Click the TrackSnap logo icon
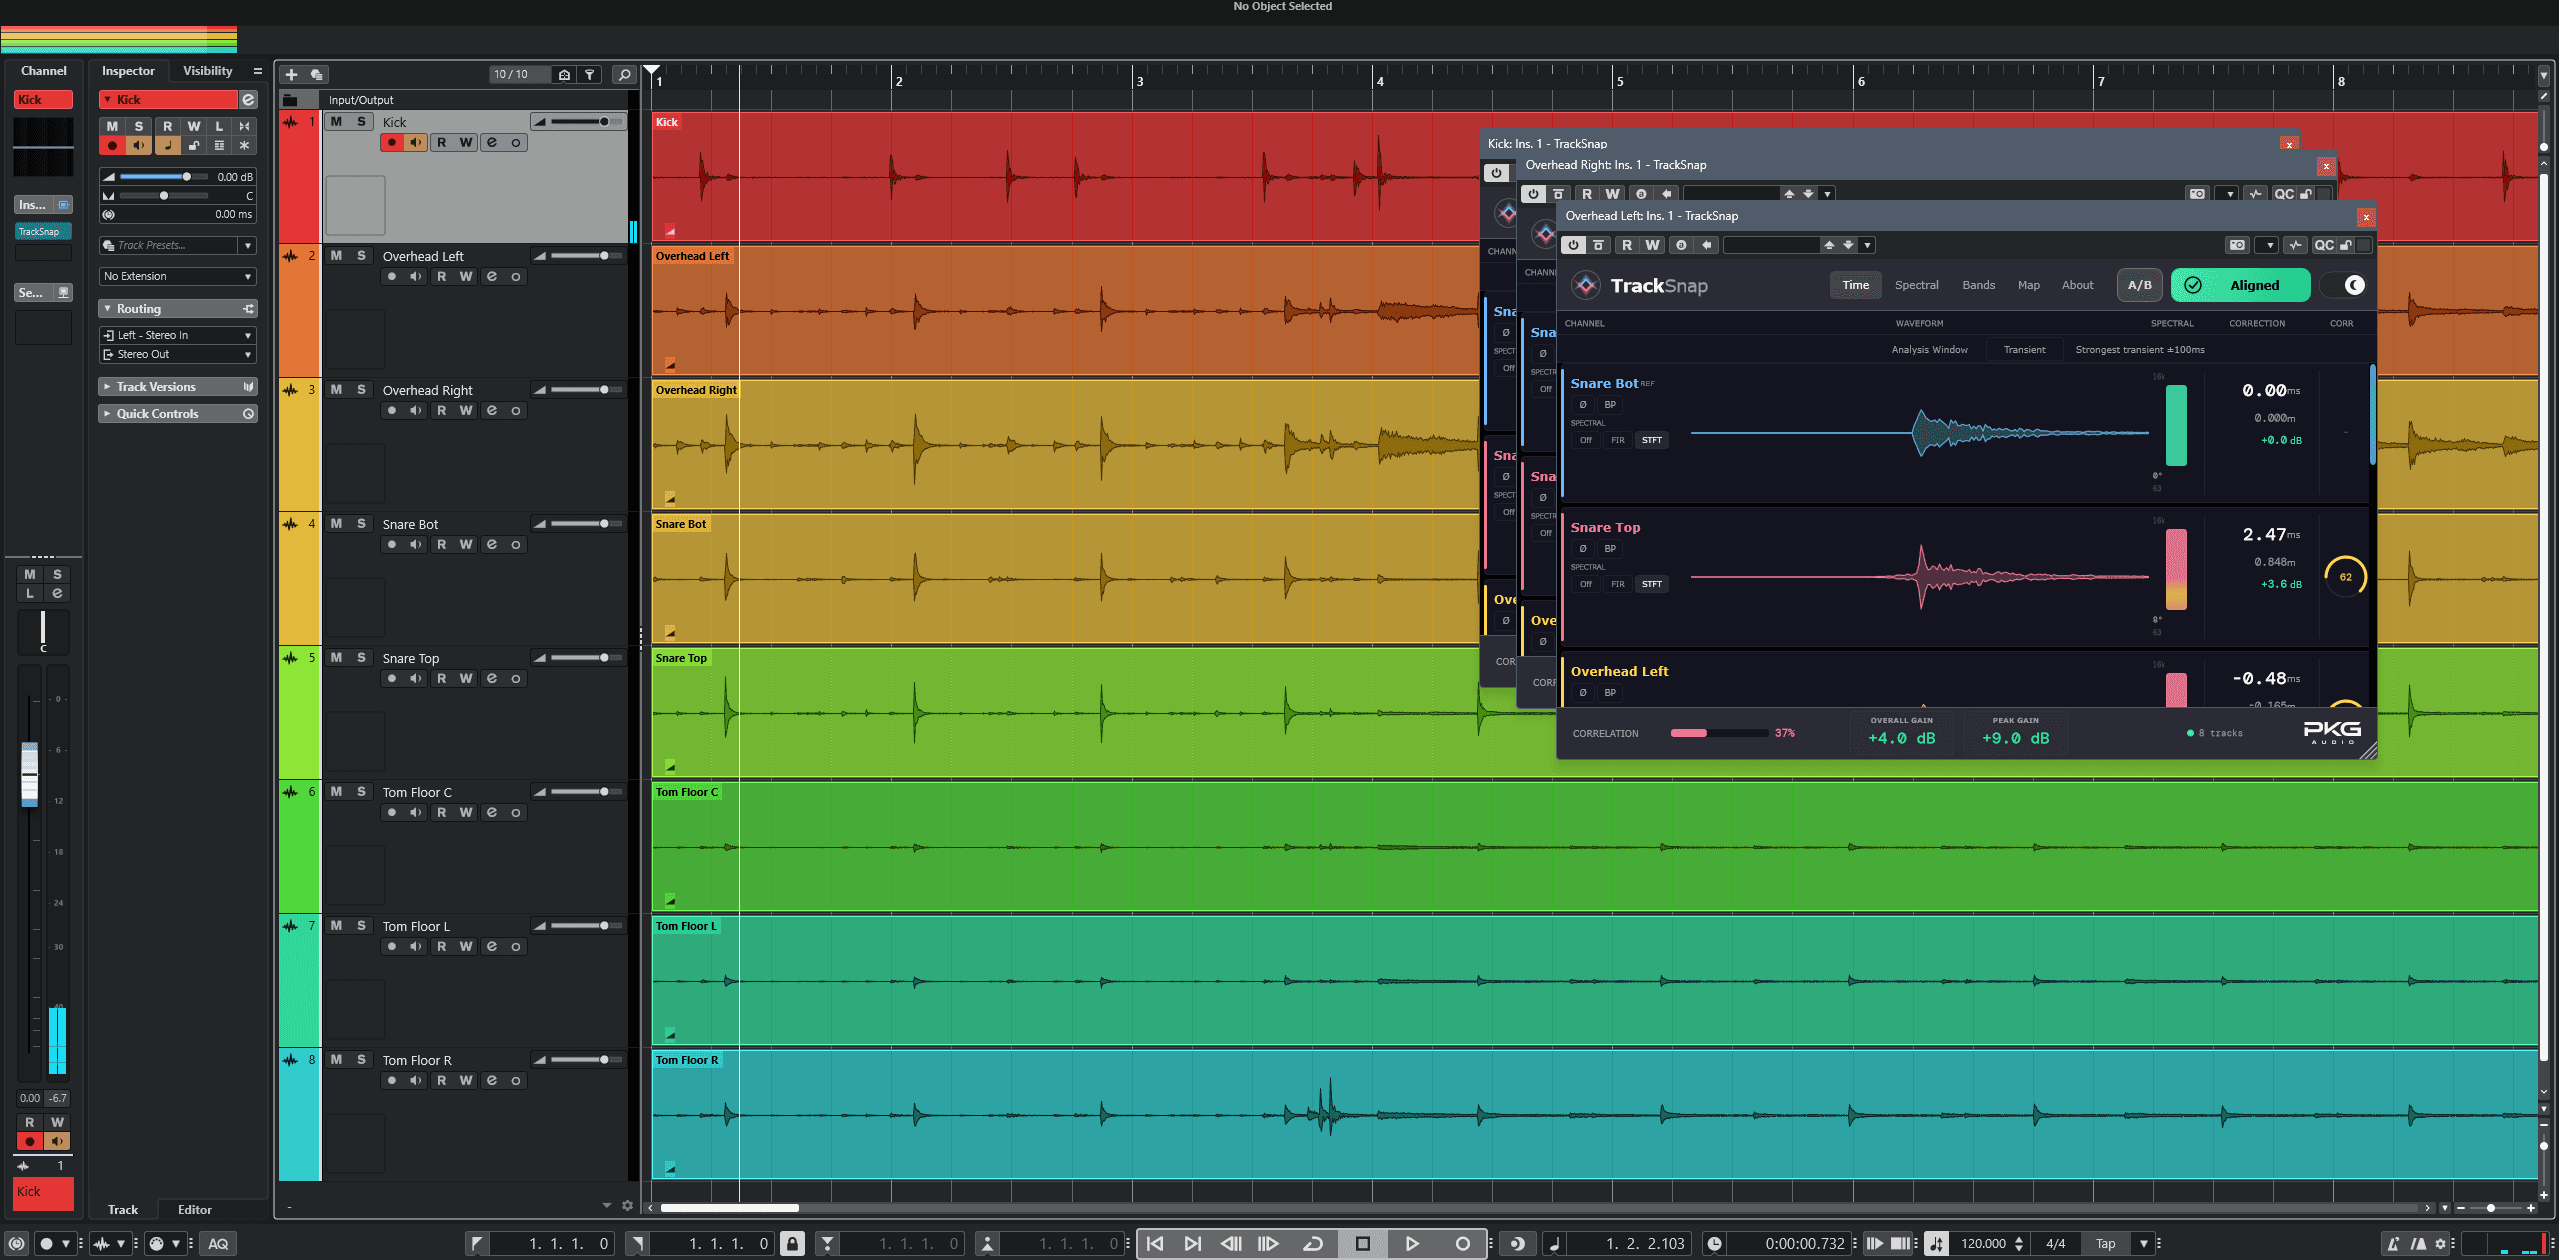This screenshot has height=1260, width=2559. coord(1586,286)
